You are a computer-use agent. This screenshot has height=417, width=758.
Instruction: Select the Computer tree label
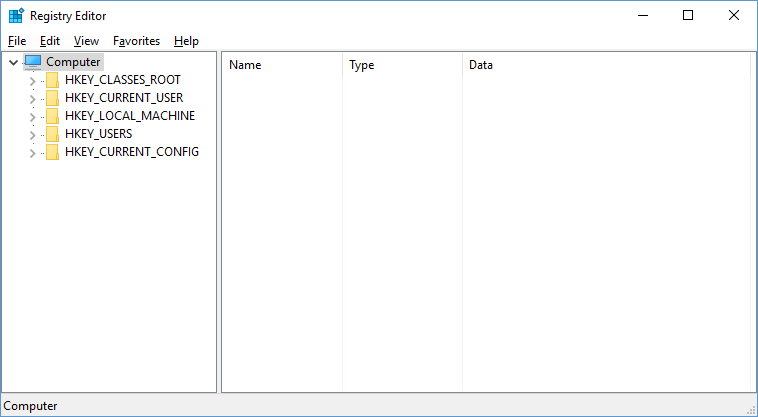(73, 62)
